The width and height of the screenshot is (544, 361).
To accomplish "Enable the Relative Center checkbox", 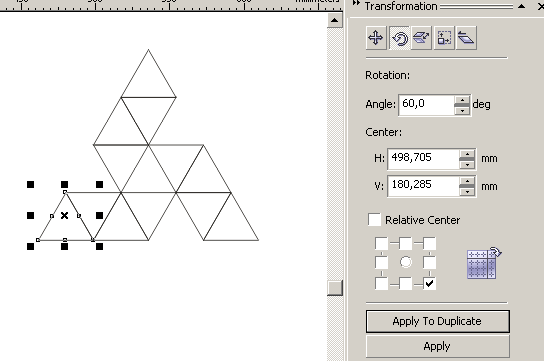I will tap(374, 220).
